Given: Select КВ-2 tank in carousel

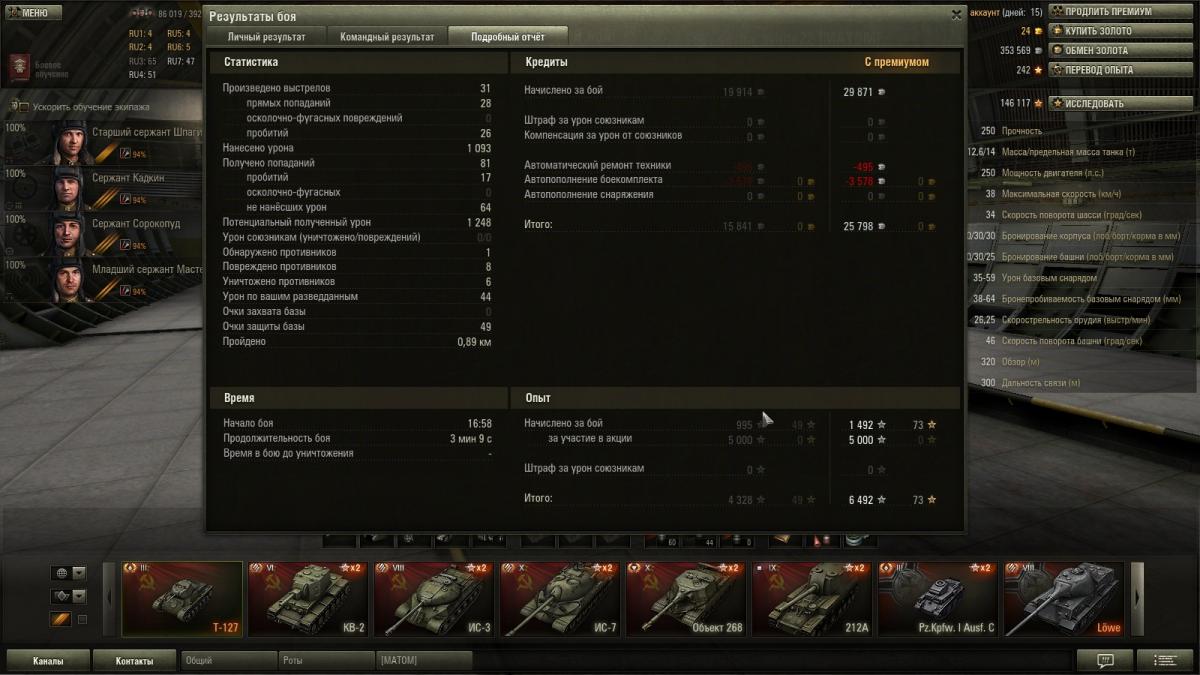Looking at the screenshot, I should pos(308,599).
